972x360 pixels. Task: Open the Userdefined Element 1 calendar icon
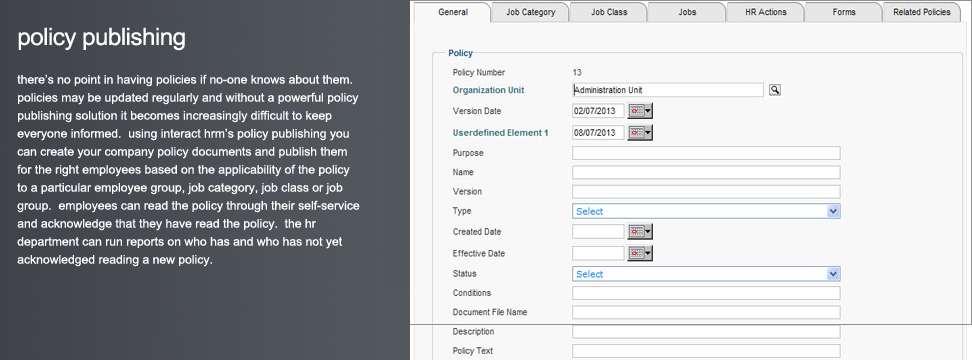pos(640,133)
